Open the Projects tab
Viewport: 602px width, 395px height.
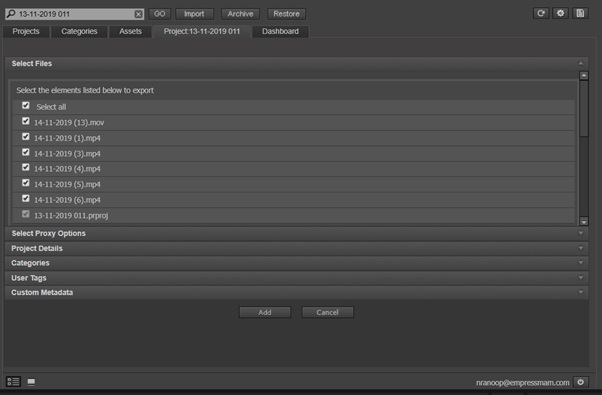pyautogui.click(x=26, y=31)
